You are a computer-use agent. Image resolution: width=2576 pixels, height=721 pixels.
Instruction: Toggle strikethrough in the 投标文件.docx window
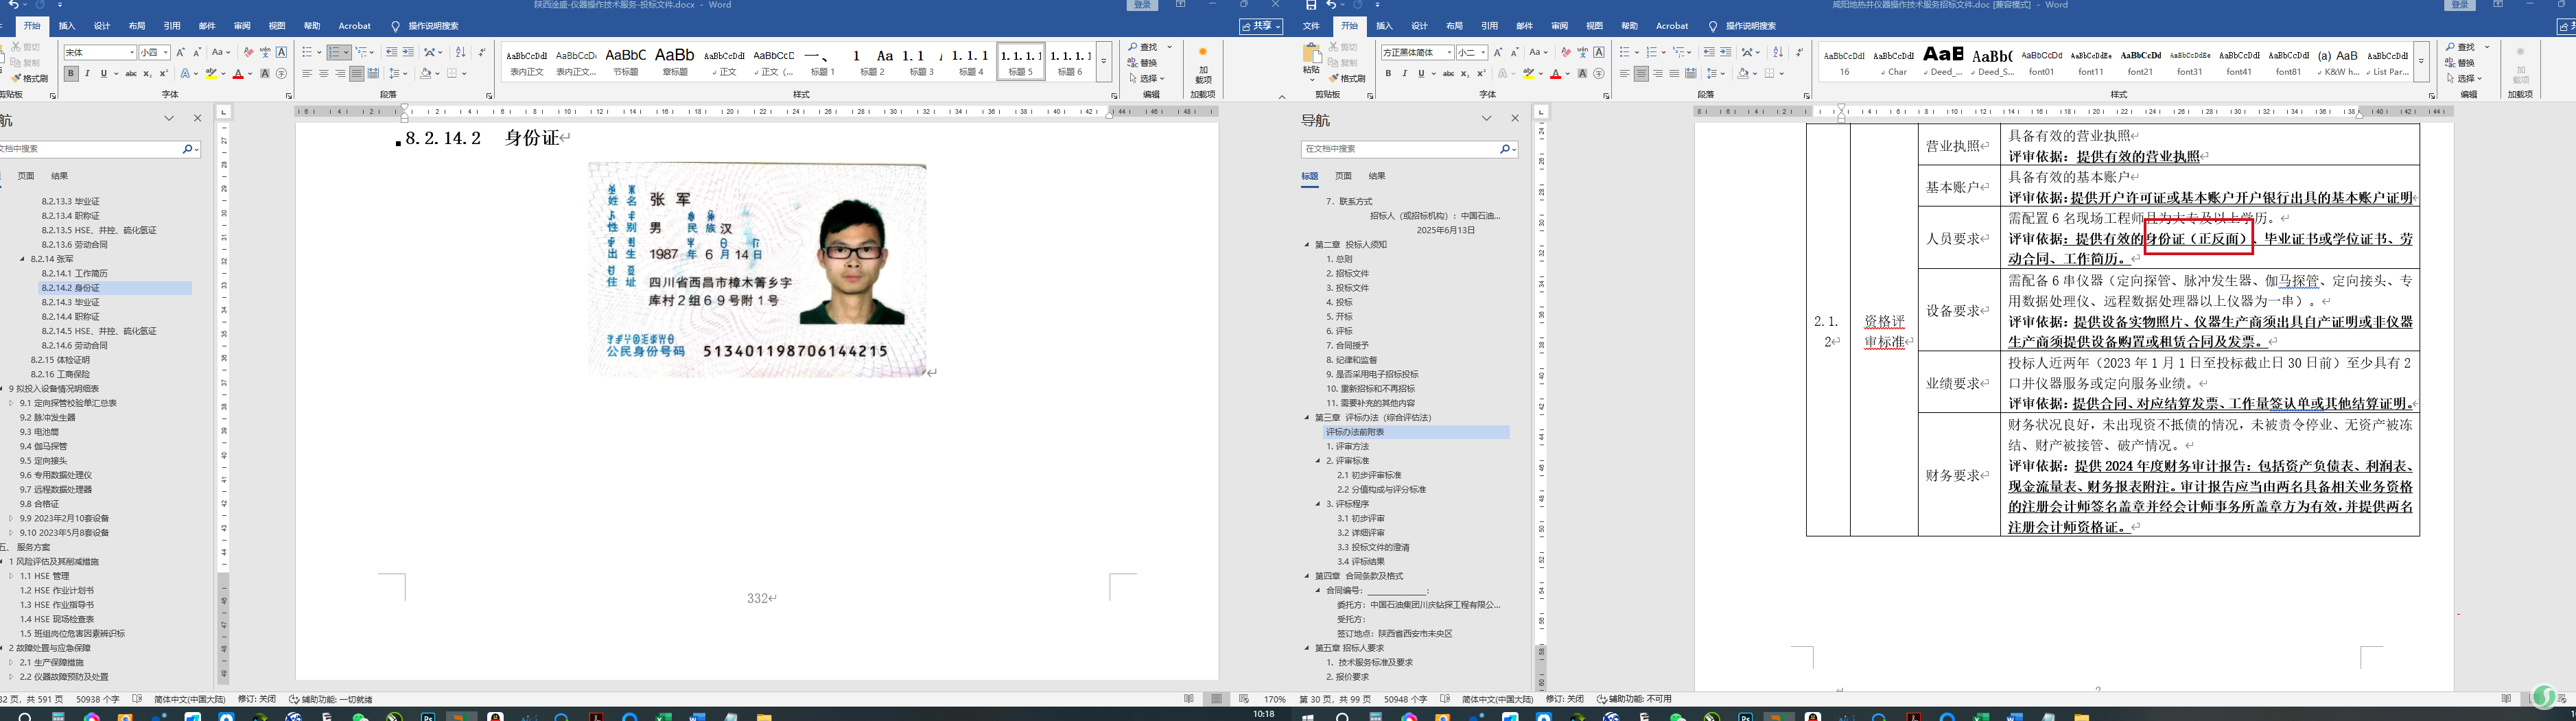click(131, 73)
